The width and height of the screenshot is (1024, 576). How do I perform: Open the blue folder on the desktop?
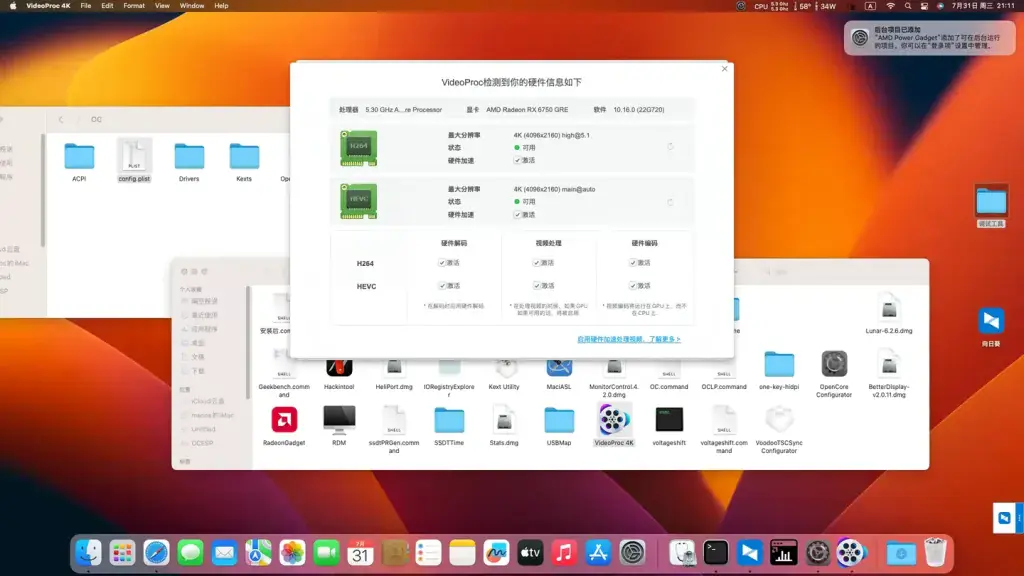click(991, 202)
